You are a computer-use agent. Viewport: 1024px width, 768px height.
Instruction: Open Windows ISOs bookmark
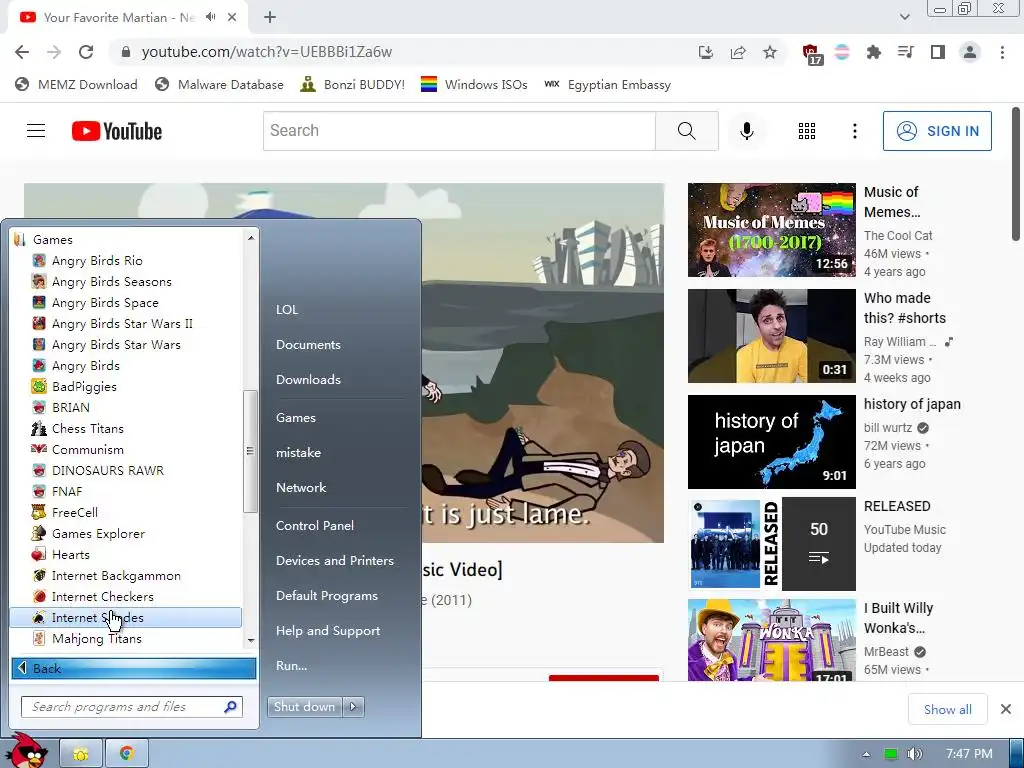[x=474, y=84]
